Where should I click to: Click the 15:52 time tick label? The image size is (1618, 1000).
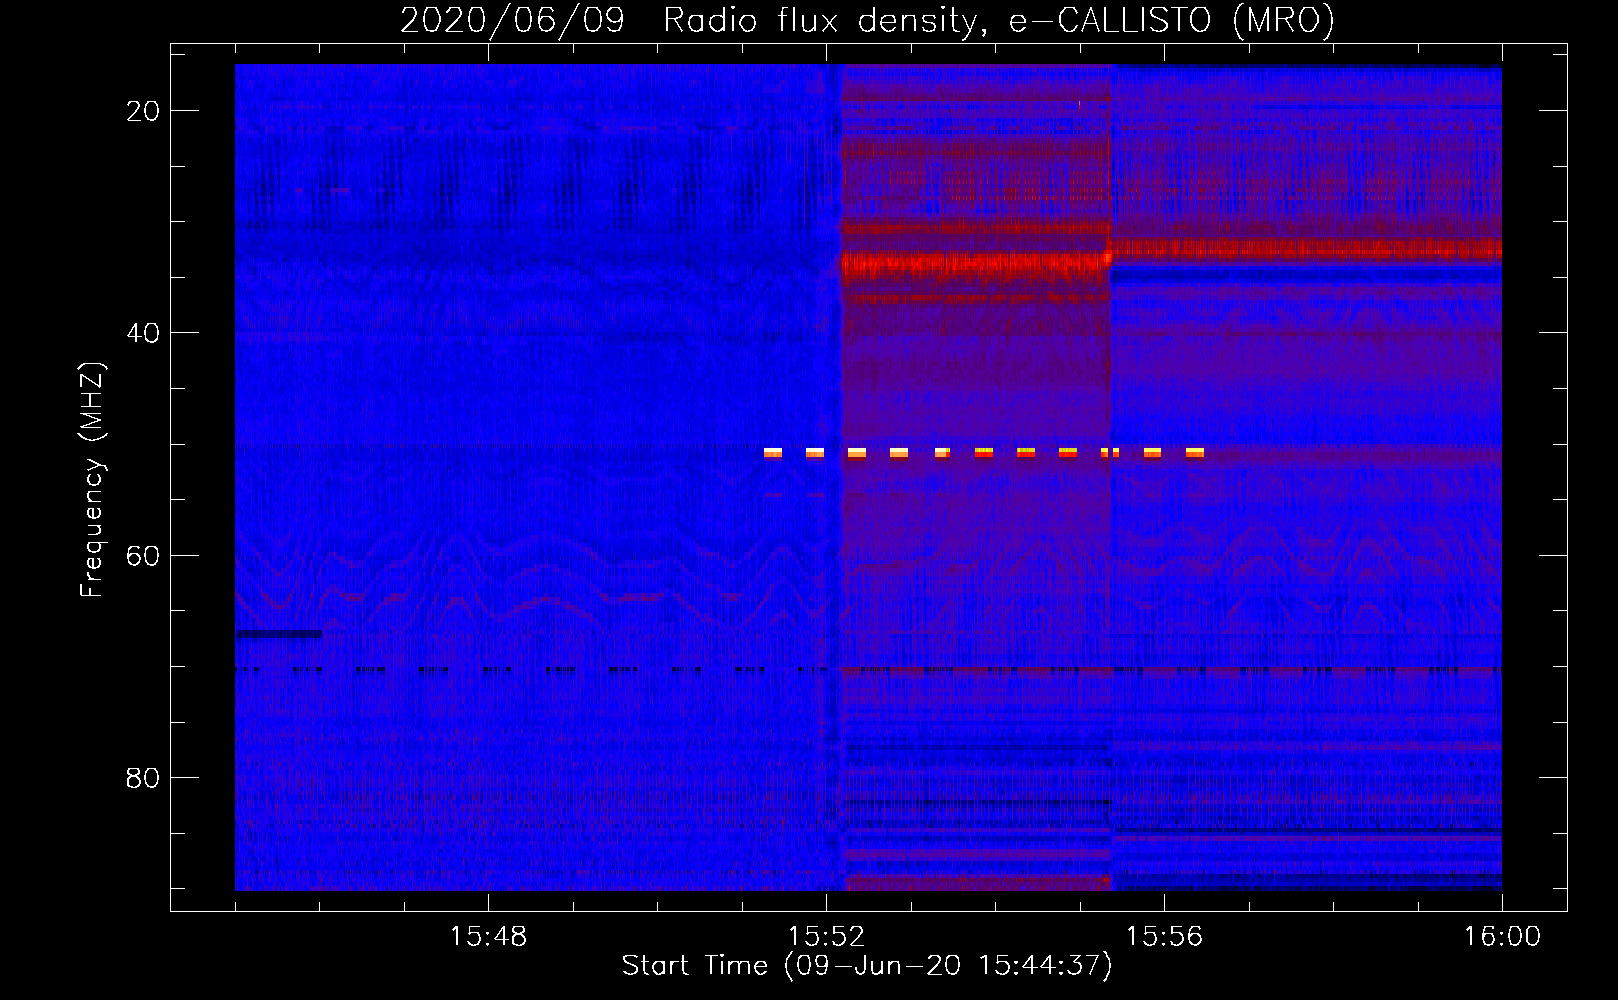pos(826,937)
